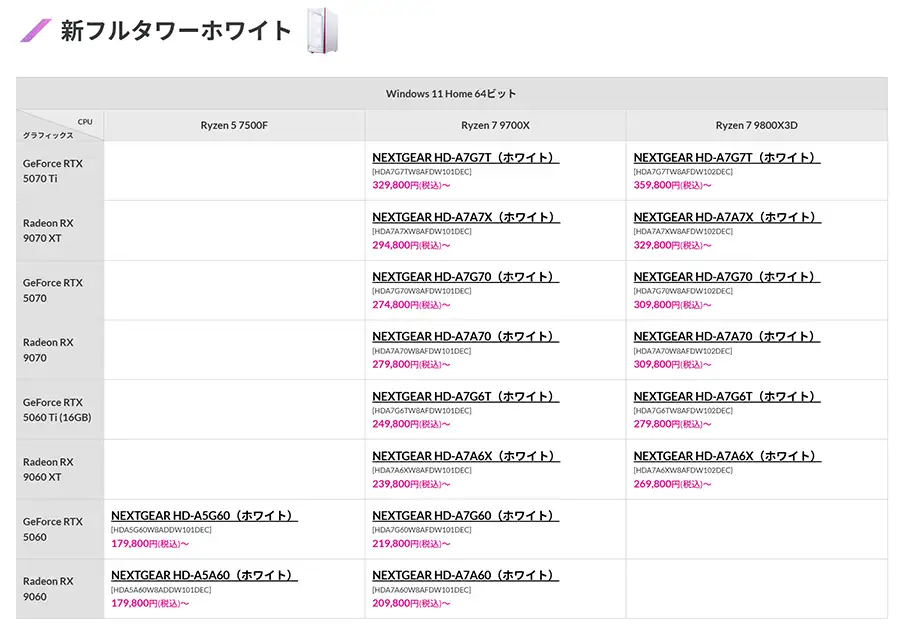Click the purple slash icon beside the heading
This screenshot has height=624, width=900.
pos(36,31)
